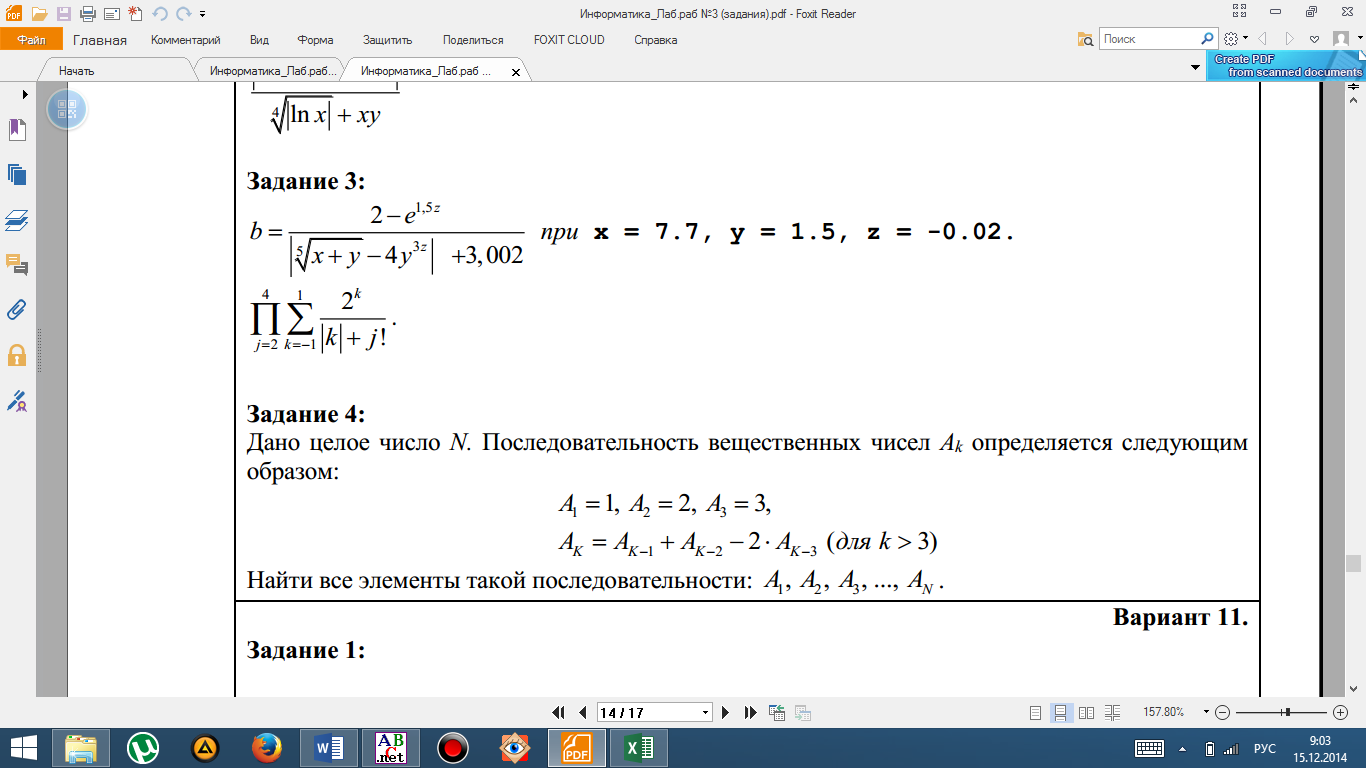This screenshot has width=1366, height=768.
Task: Open the Вид ribbon tab
Action: [260, 40]
